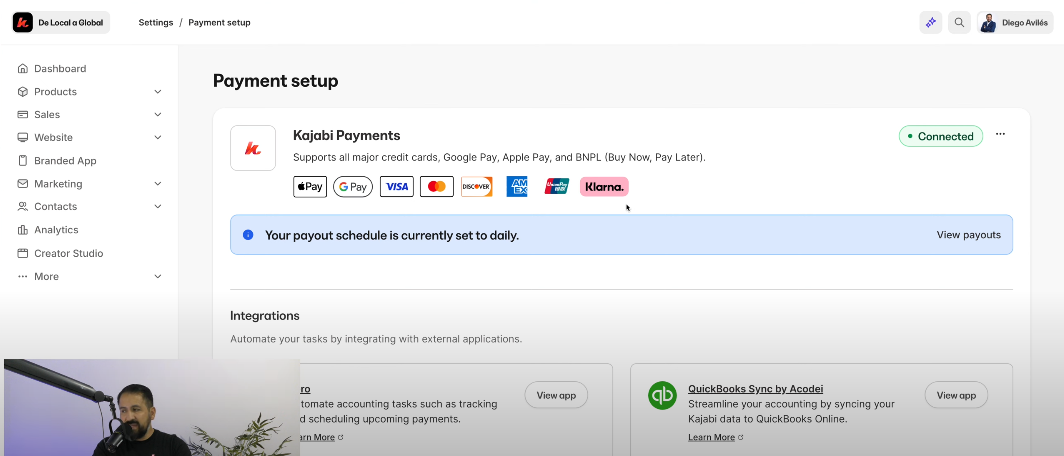The height and width of the screenshot is (456, 1064).
Task: Expand the Products submenu chevron
Action: [x=158, y=92]
